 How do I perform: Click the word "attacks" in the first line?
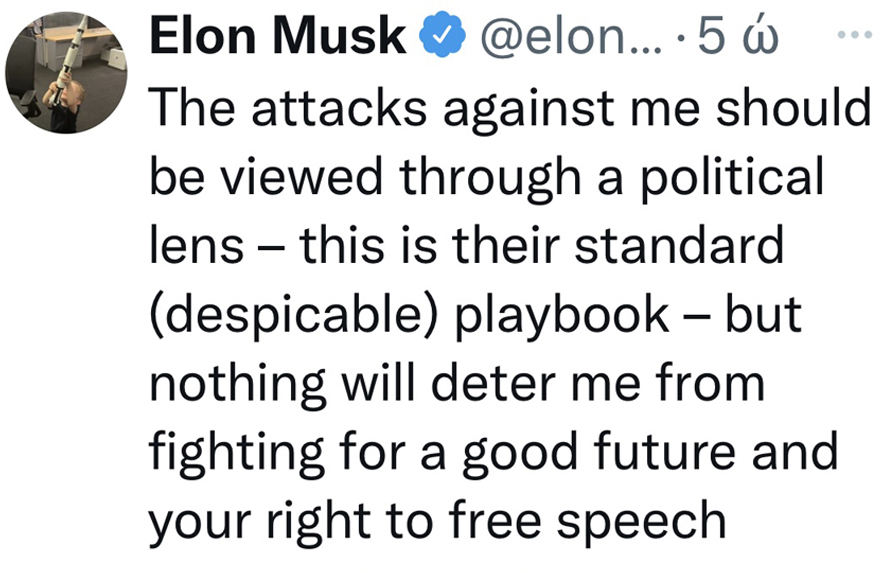339,108
